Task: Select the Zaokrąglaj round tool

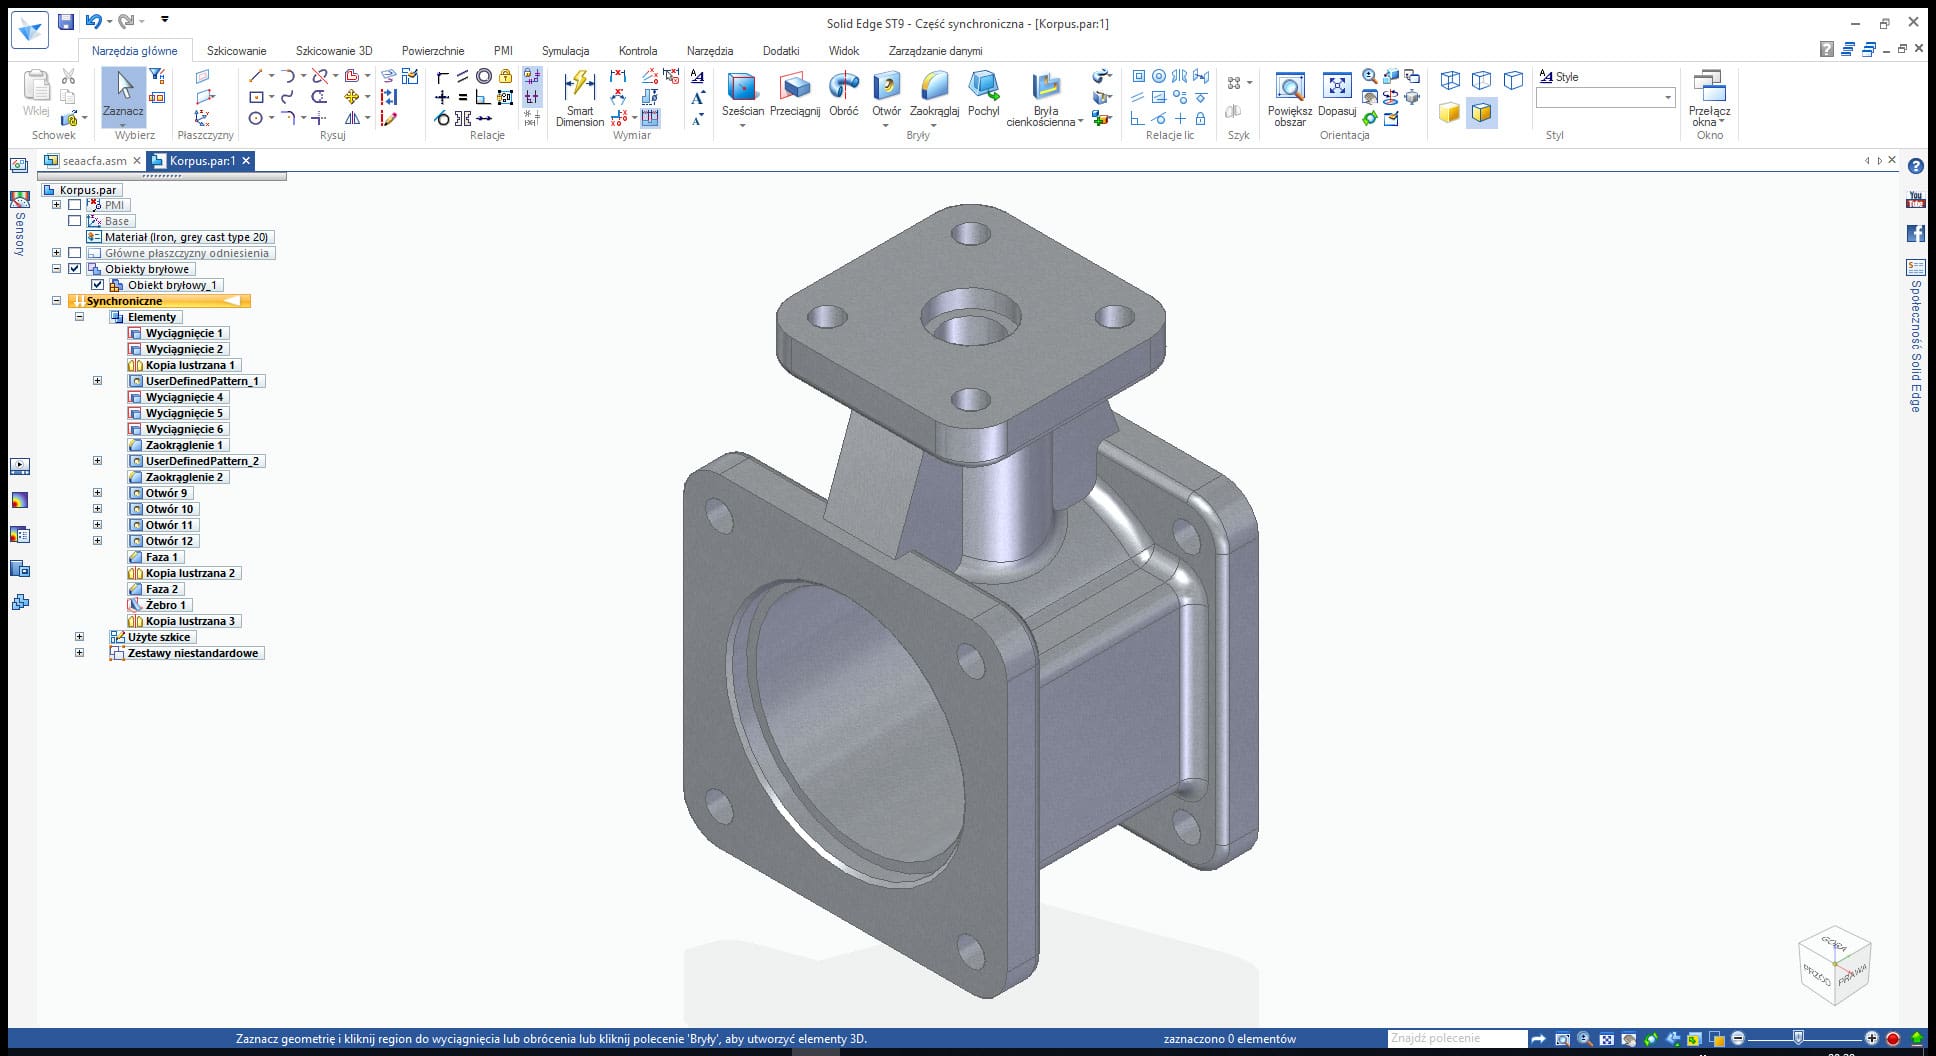Action: (934, 88)
